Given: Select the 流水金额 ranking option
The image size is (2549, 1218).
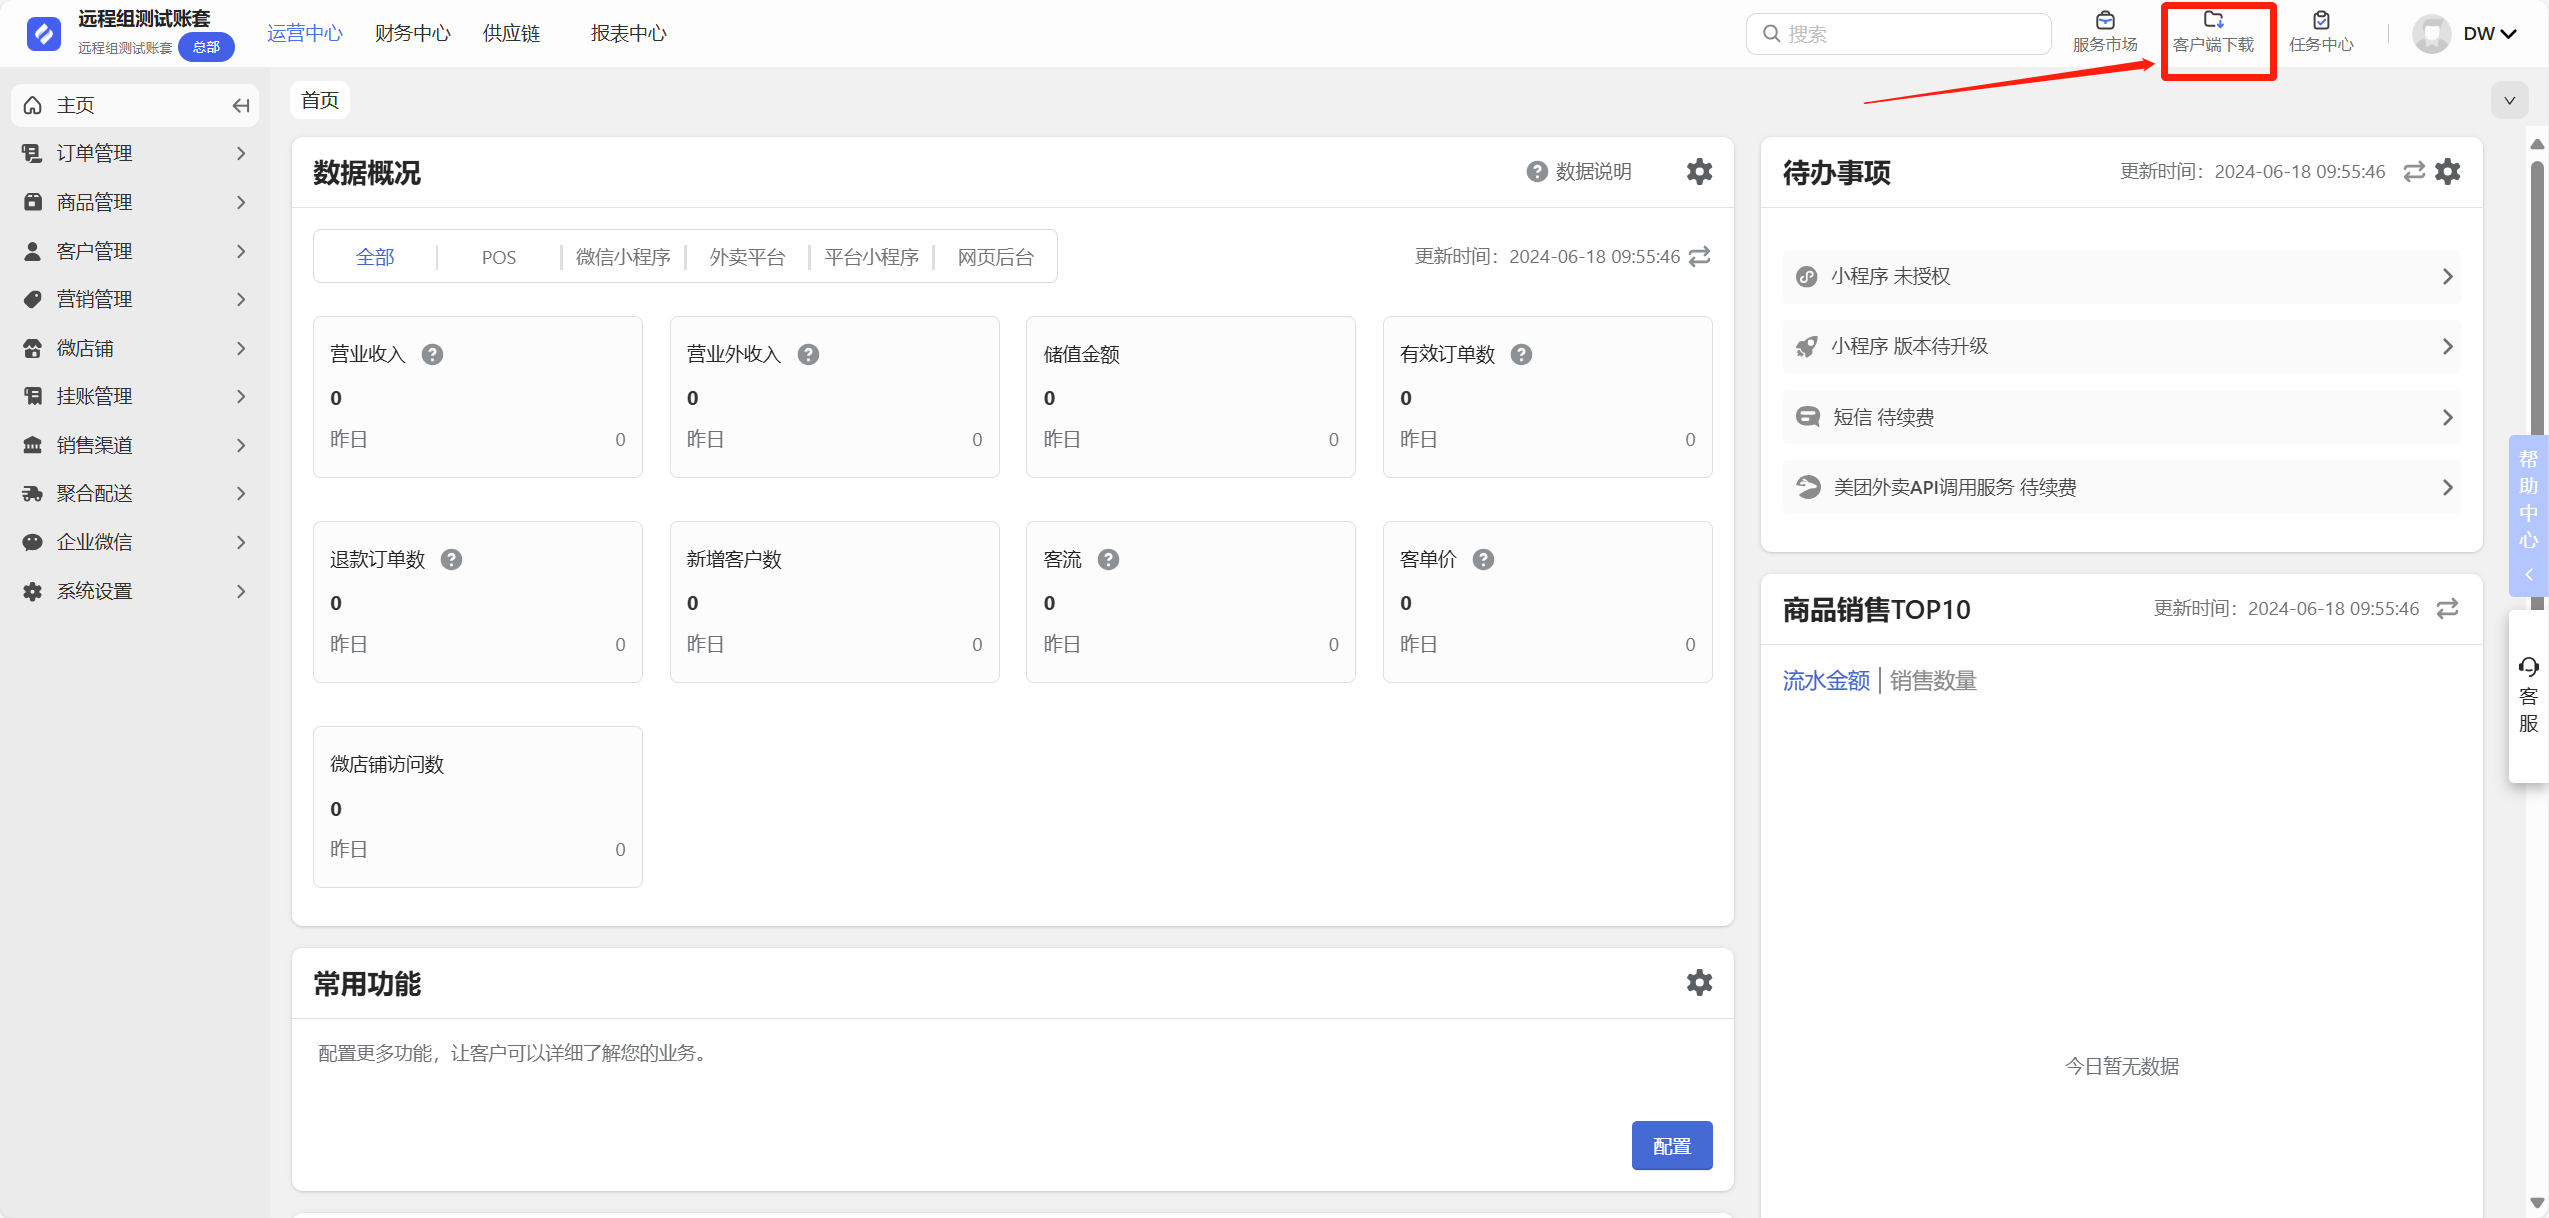Looking at the screenshot, I should click(1825, 681).
